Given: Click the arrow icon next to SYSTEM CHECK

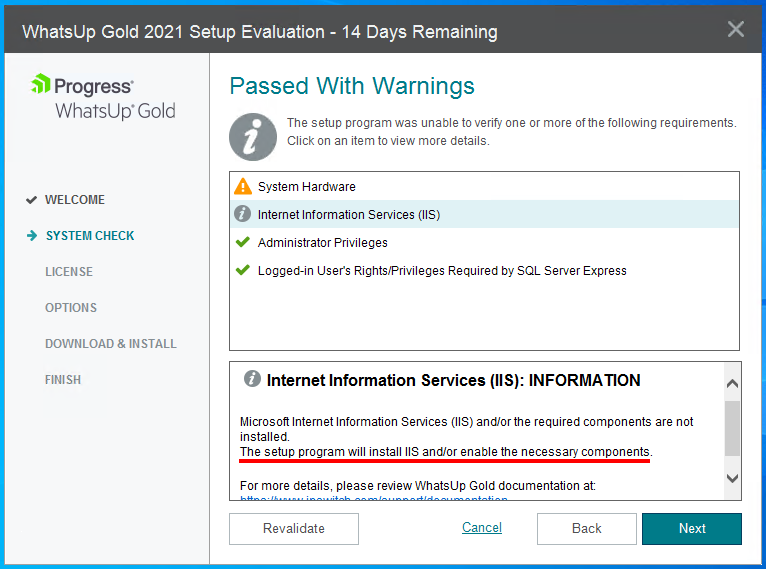Looking at the screenshot, I should [32, 235].
